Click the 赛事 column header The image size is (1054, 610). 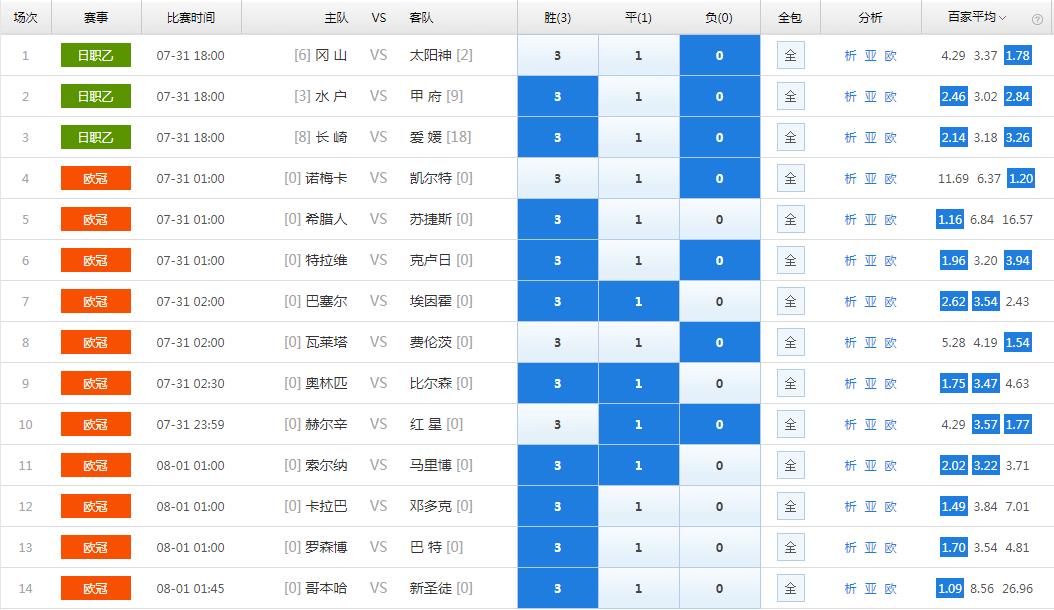(96, 17)
